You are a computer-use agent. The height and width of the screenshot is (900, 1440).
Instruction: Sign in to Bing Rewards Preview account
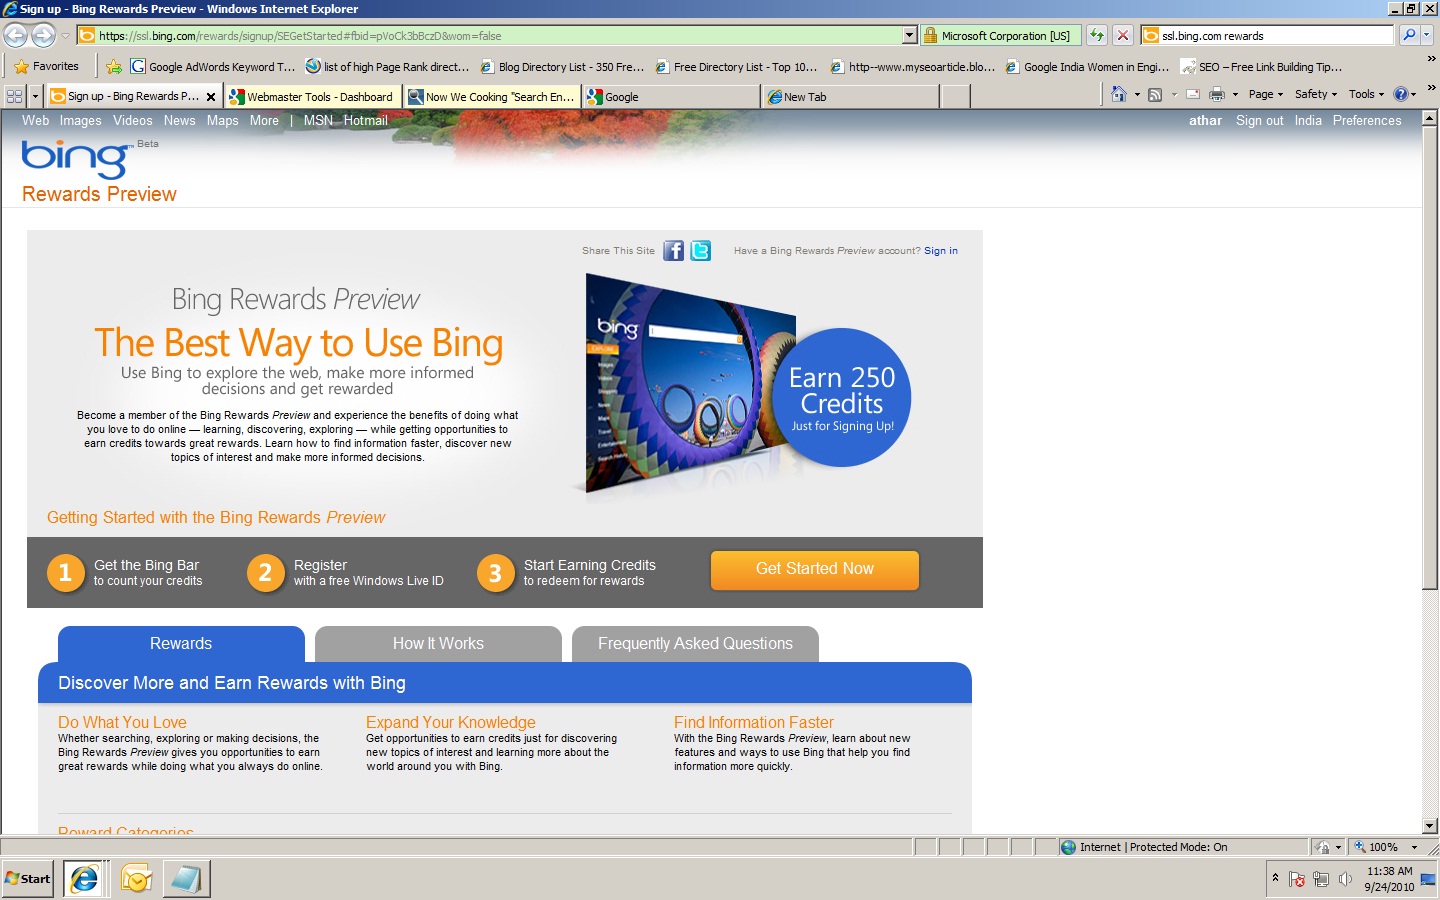pos(940,251)
